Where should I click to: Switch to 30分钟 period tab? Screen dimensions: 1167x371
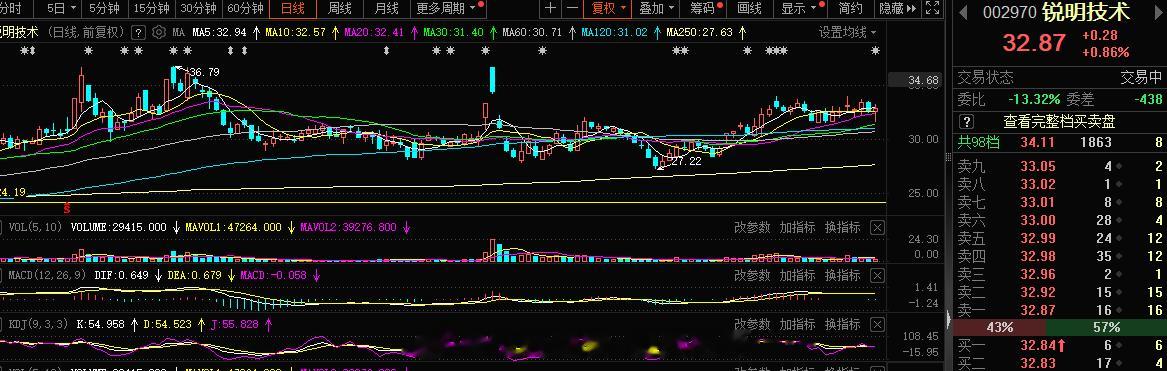coord(199,9)
